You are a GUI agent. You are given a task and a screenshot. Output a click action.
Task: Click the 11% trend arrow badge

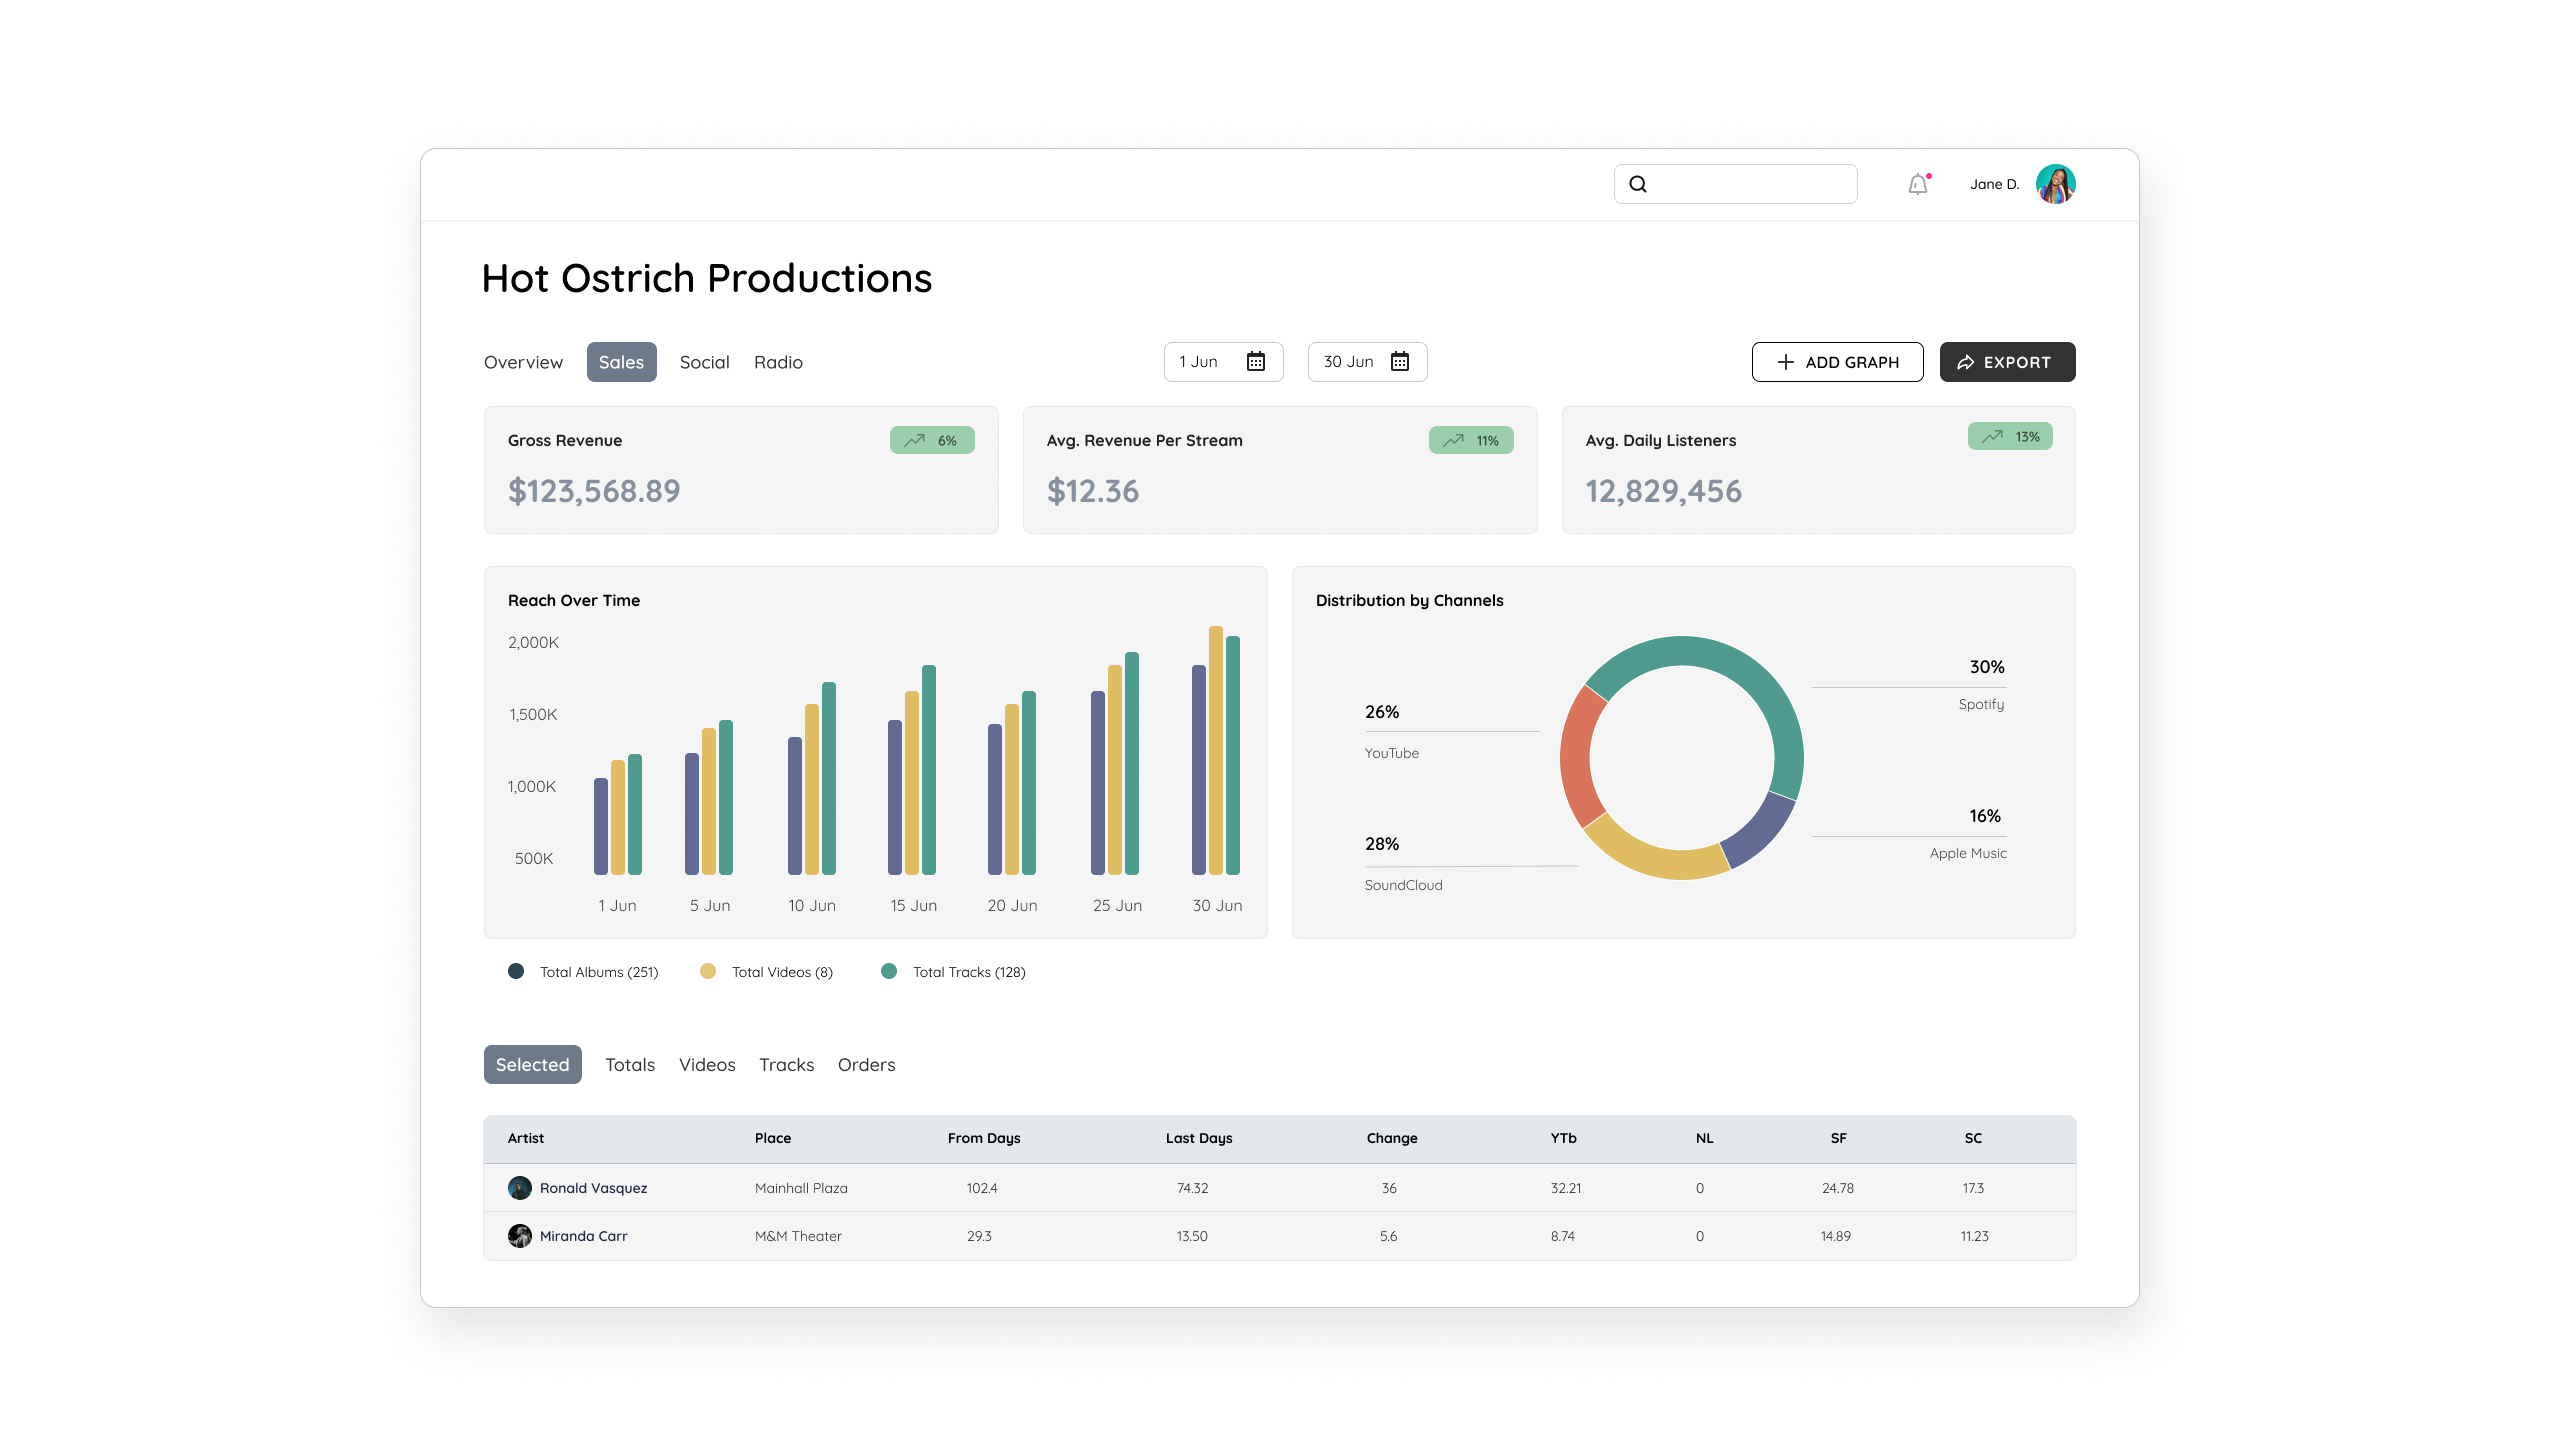pyautogui.click(x=1470, y=440)
